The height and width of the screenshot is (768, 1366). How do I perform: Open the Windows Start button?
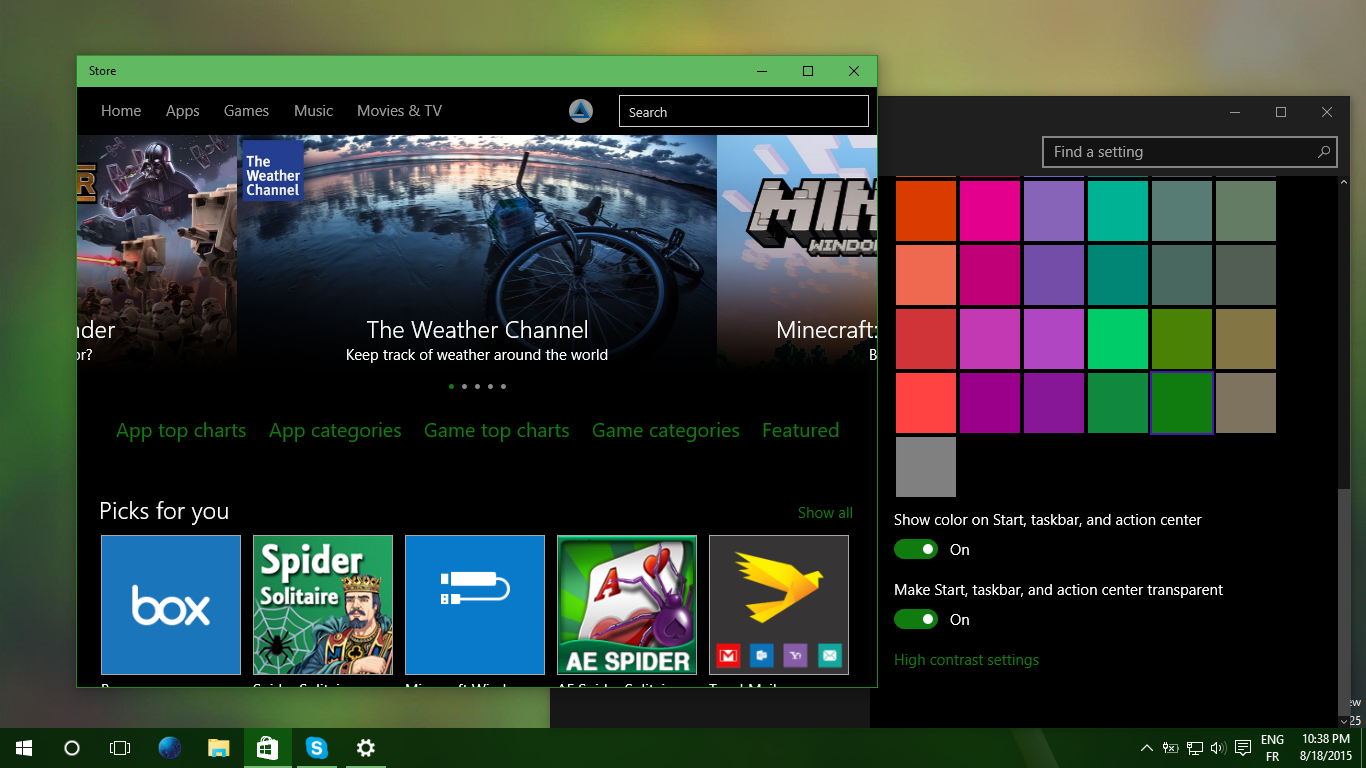24,748
